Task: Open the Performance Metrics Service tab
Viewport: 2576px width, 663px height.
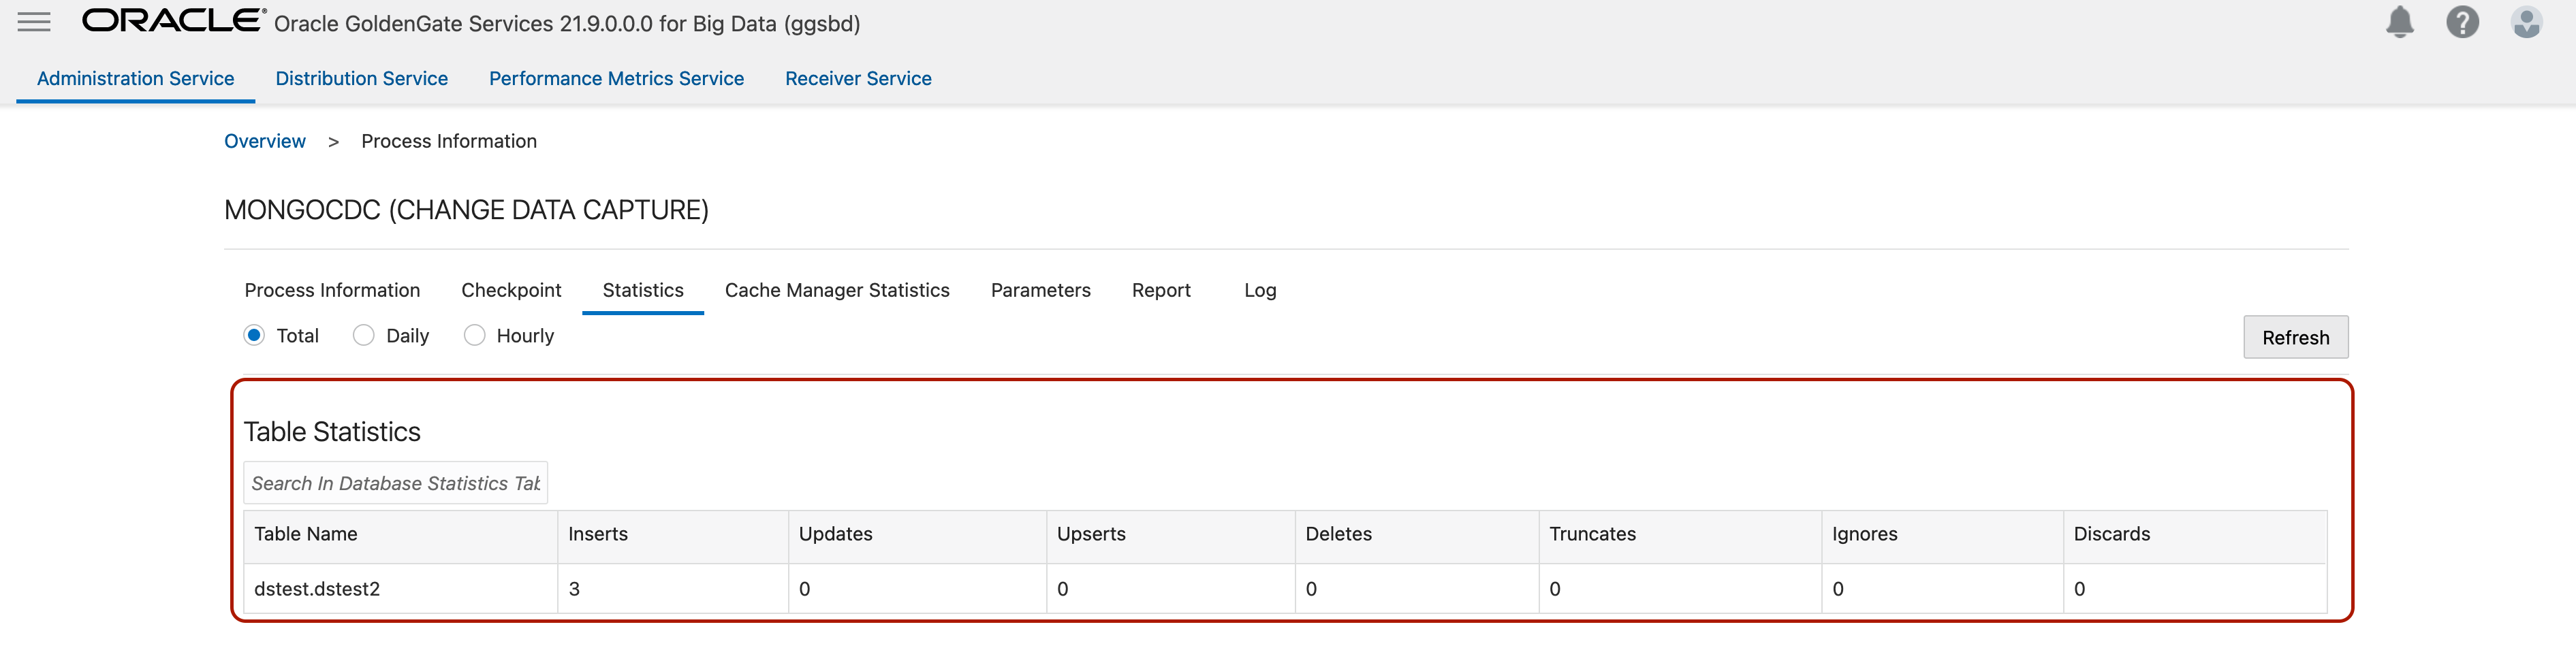Action: pyautogui.click(x=616, y=79)
